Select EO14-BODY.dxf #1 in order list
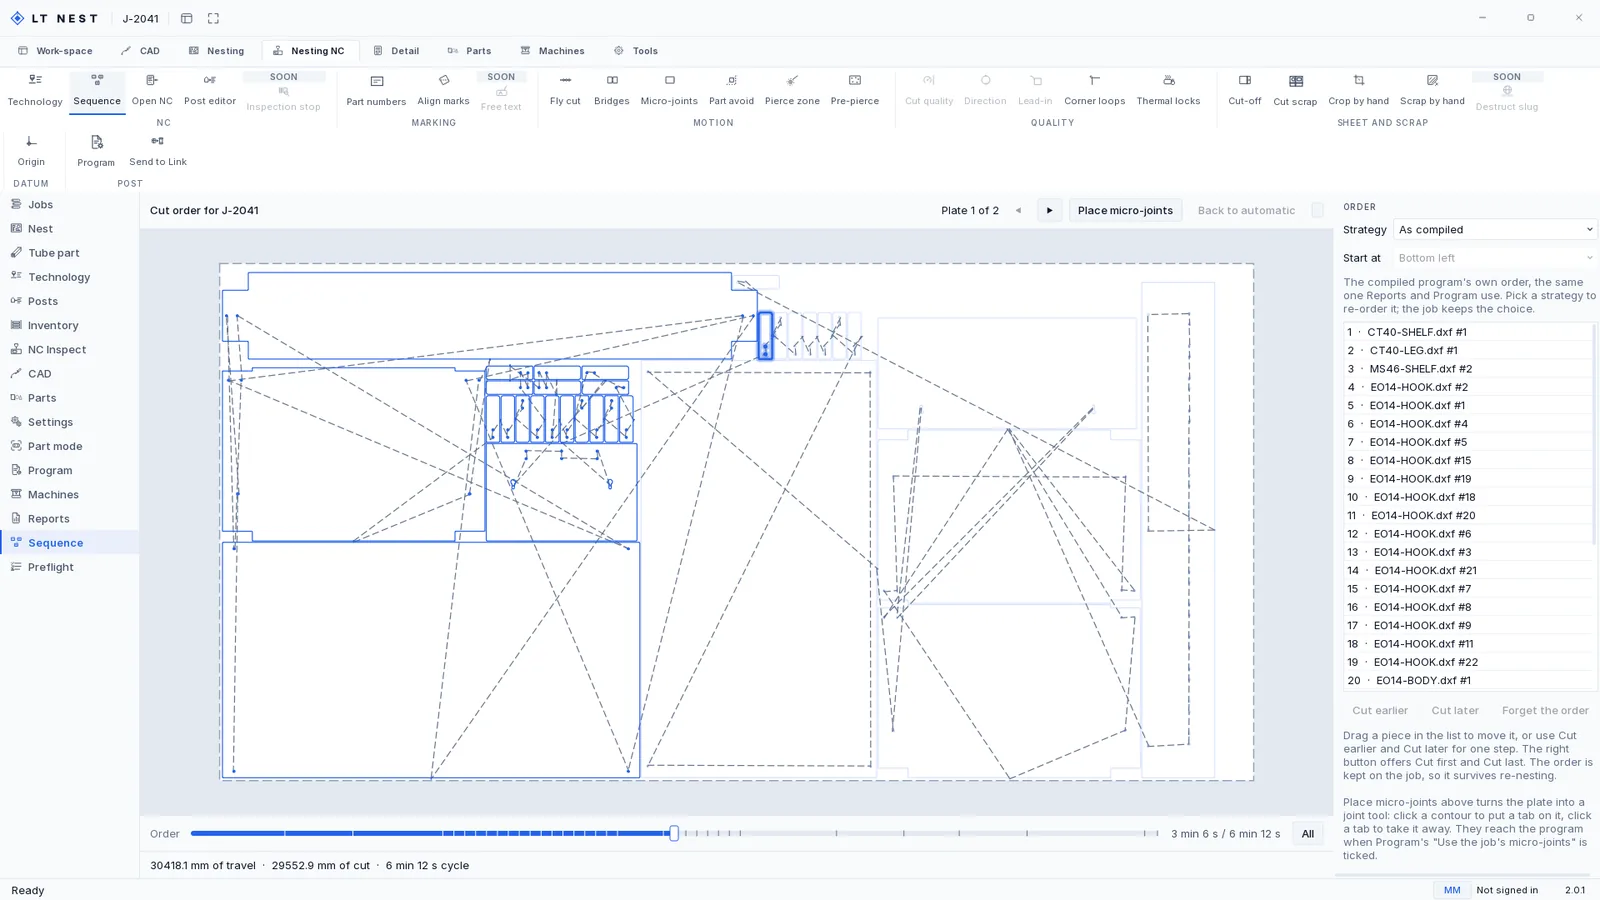The height and width of the screenshot is (900, 1600). 1467,681
